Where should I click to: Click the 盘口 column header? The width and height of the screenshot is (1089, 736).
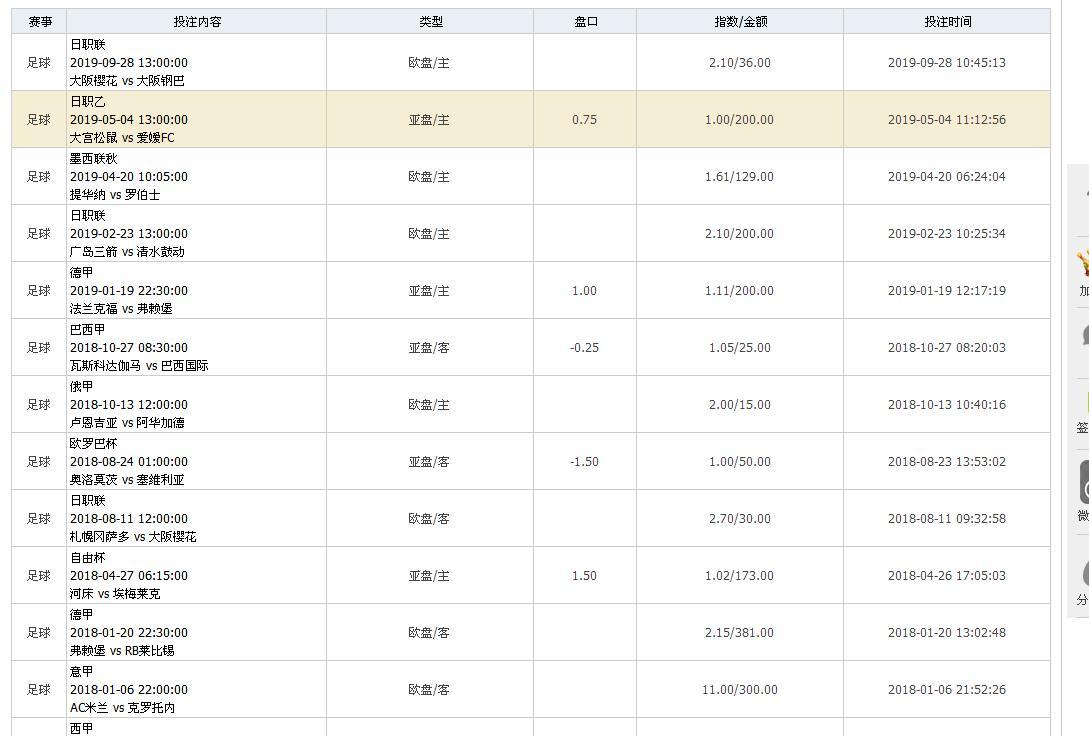(585, 21)
